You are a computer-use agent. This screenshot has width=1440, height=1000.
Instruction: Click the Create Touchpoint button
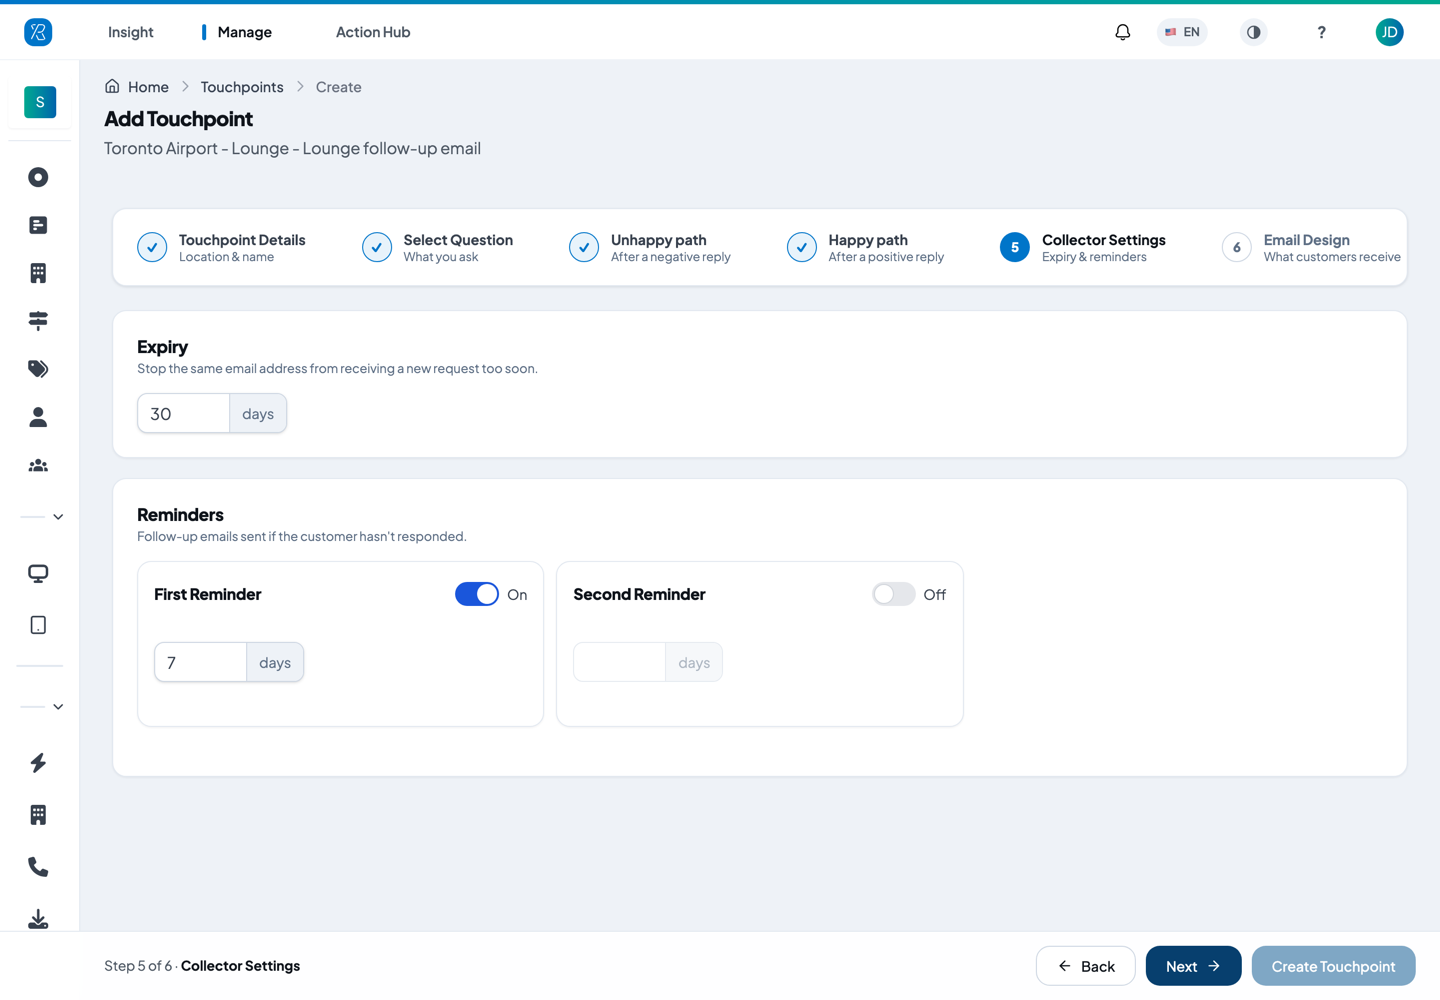click(1334, 966)
